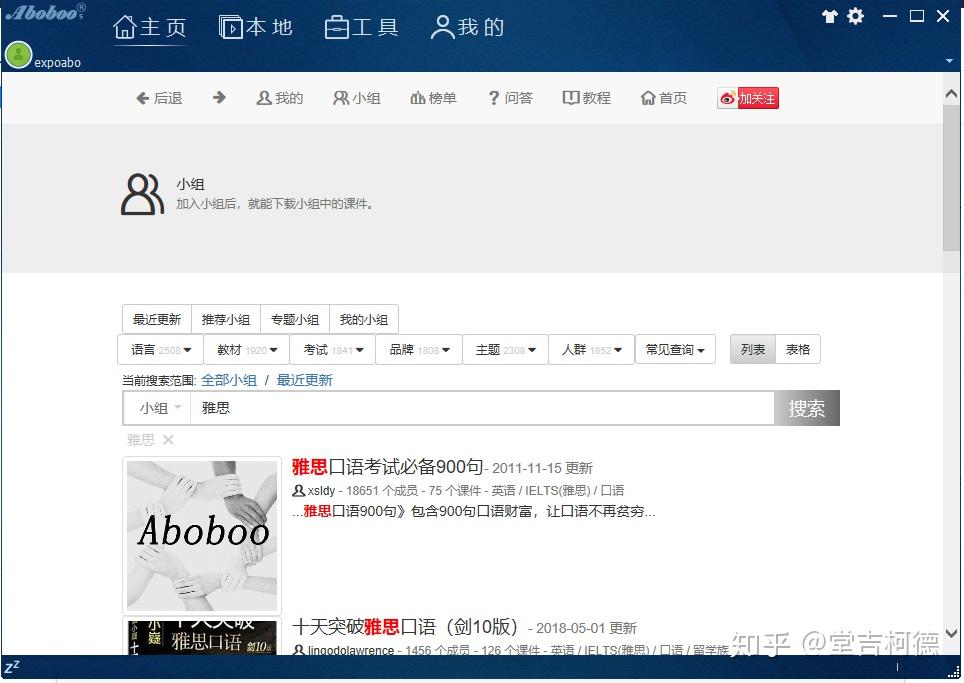Open the 工具 (Tools) section
The width and height of the screenshot is (964, 683).
(x=362, y=27)
